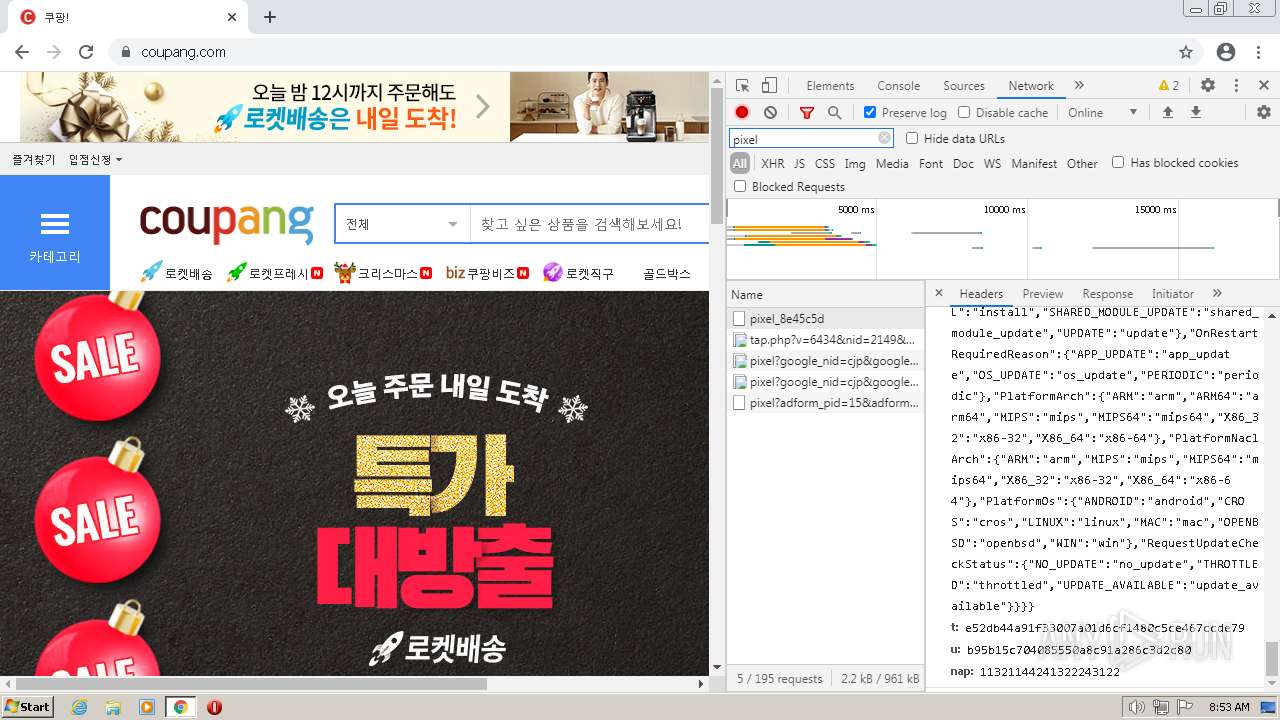Viewport: 1280px width, 720px height.
Task: Open the network settings gear icon
Action: (1264, 112)
